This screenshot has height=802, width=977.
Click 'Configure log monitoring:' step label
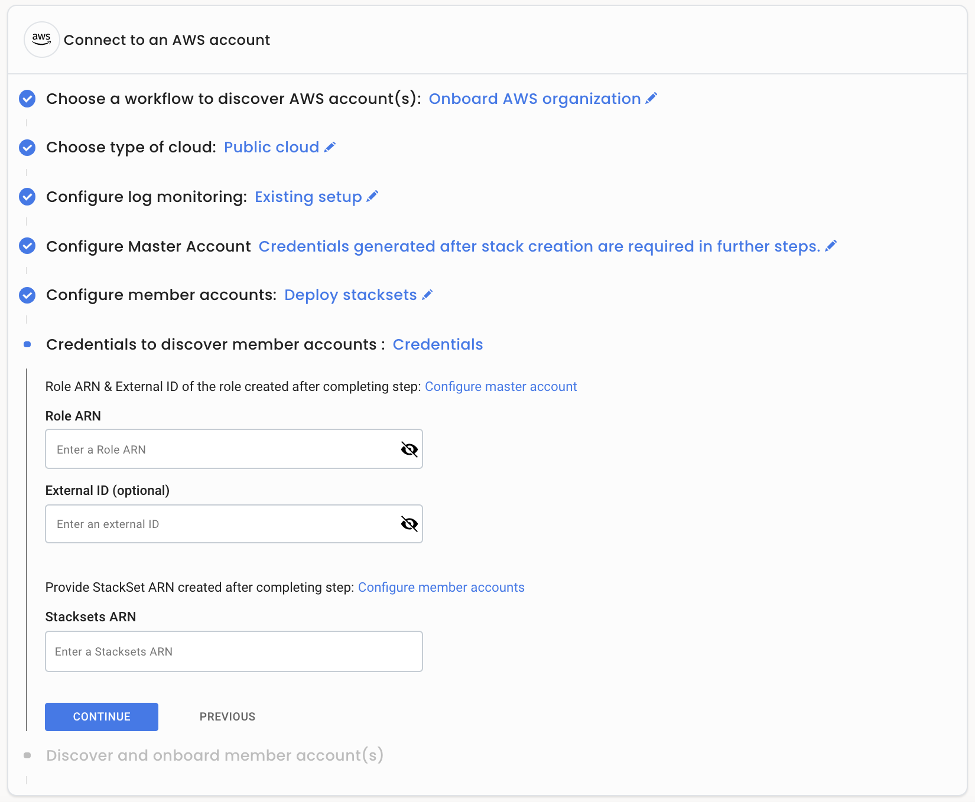point(146,197)
